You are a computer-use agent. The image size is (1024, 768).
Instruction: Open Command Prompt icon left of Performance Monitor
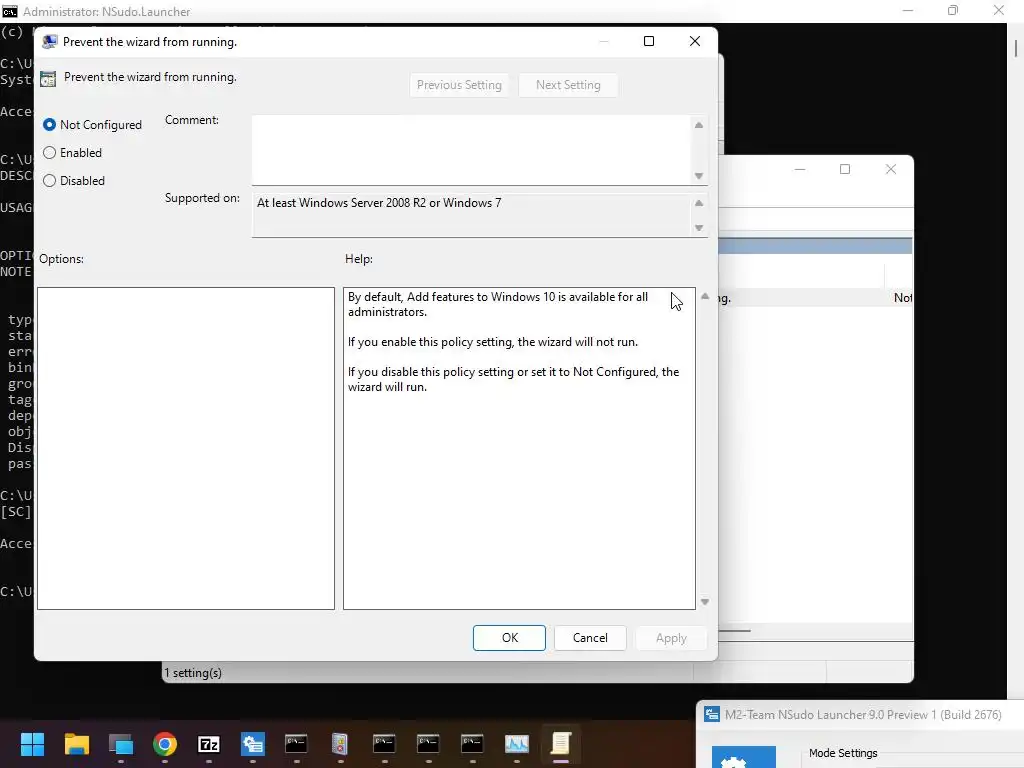pyautogui.click(x=472, y=744)
